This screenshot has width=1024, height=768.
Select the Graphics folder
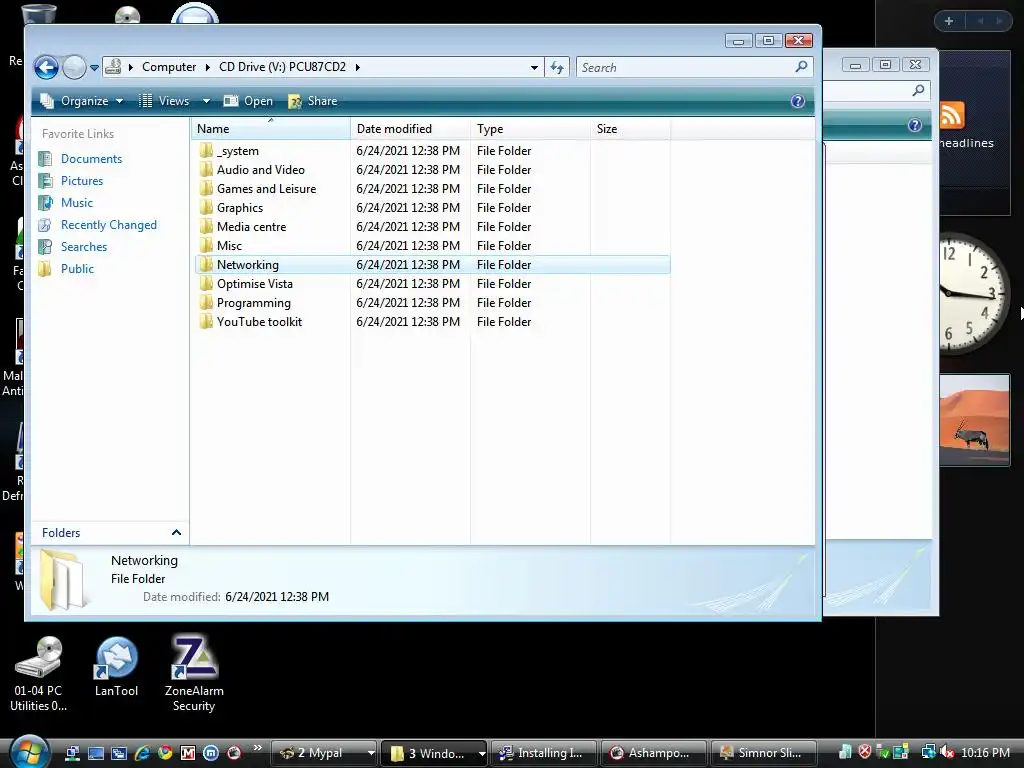pos(240,208)
